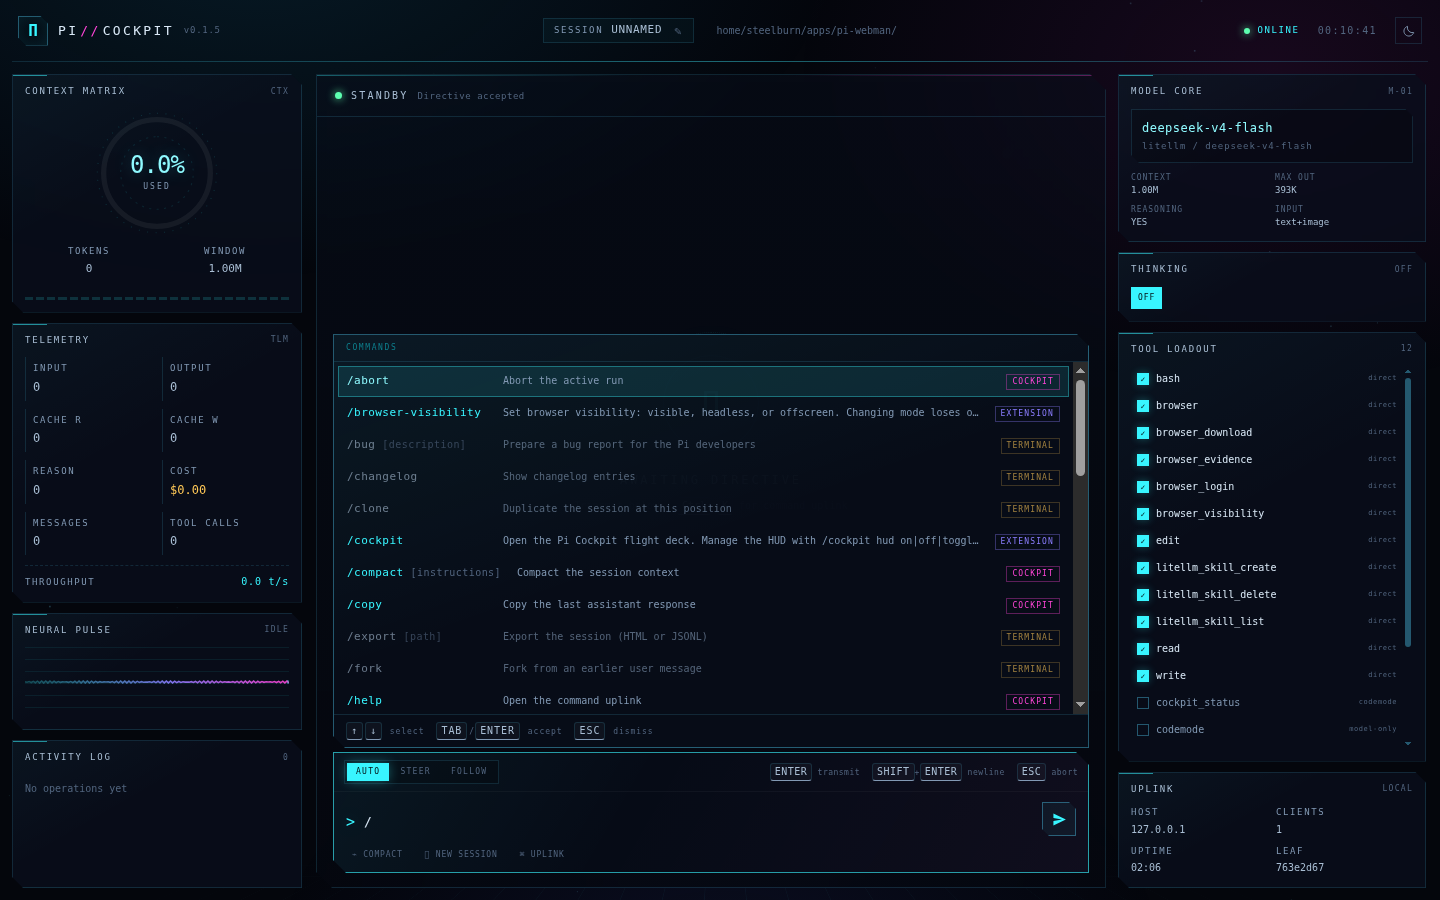Click the Pi Cockpit logo icon
Viewport: 1440px width, 900px height.
click(32, 30)
